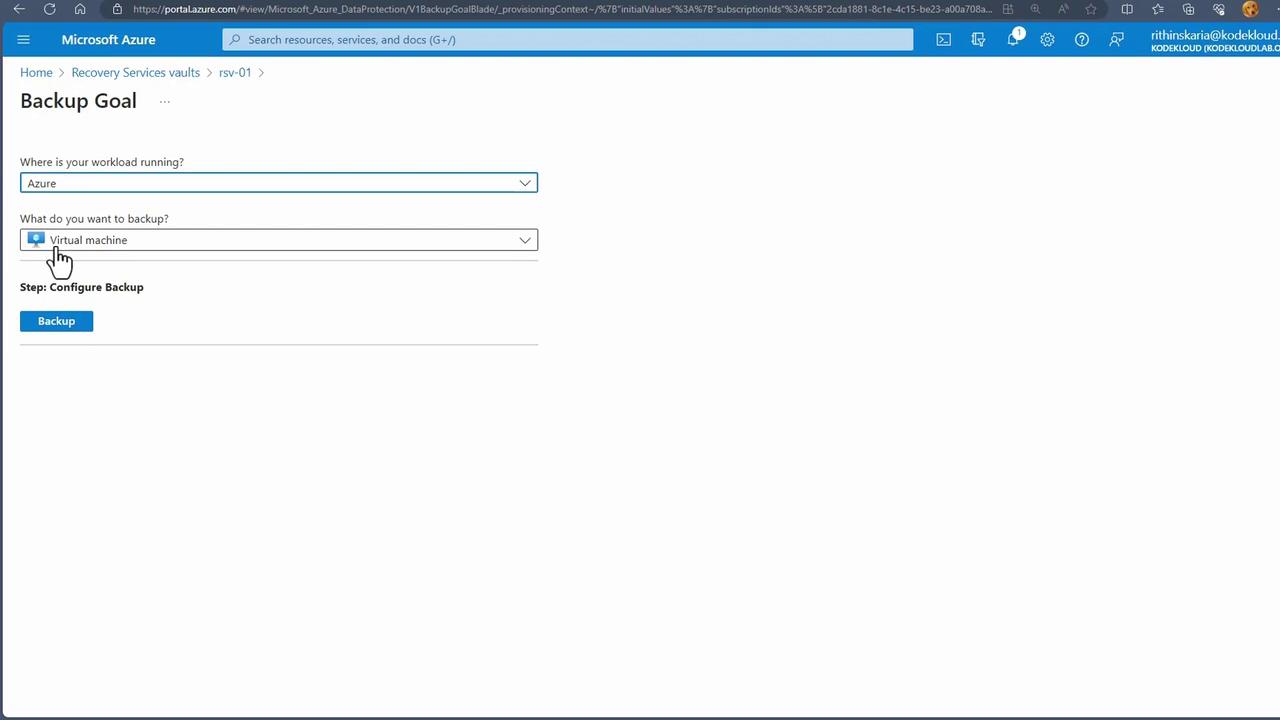Open browser zoom magnifier in address bar

(1035, 9)
